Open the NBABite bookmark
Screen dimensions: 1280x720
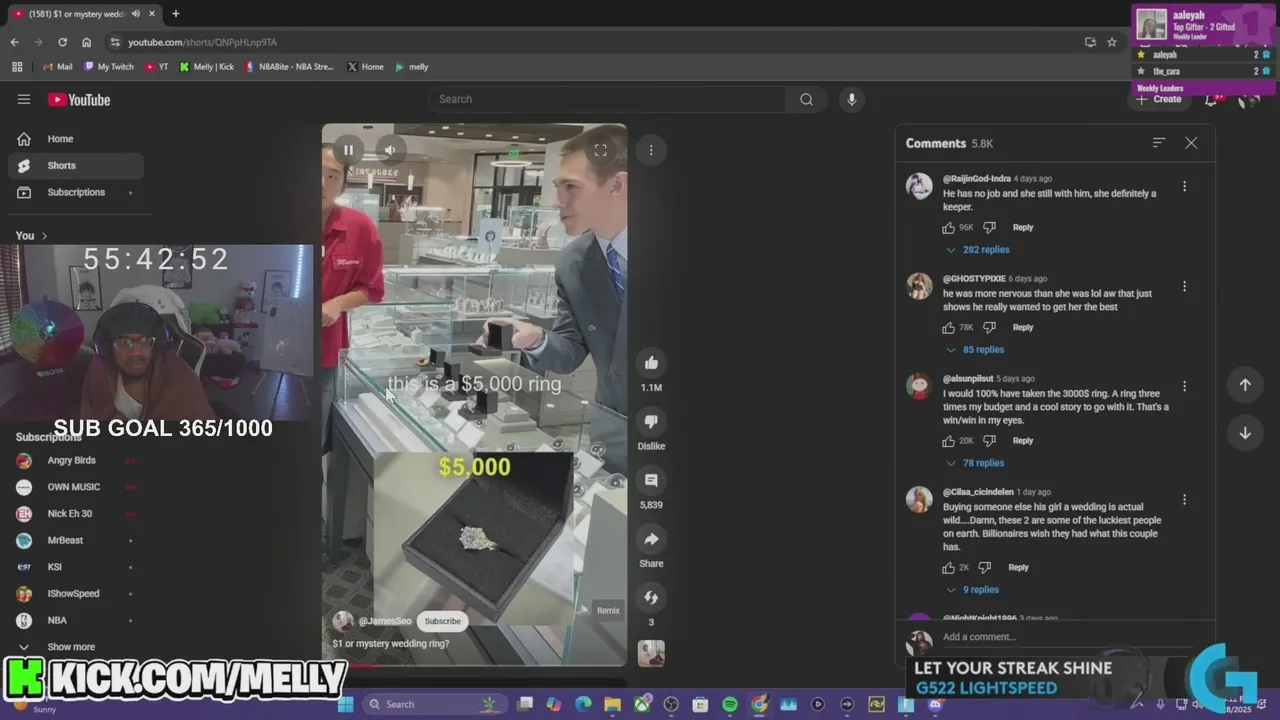(x=290, y=67)
